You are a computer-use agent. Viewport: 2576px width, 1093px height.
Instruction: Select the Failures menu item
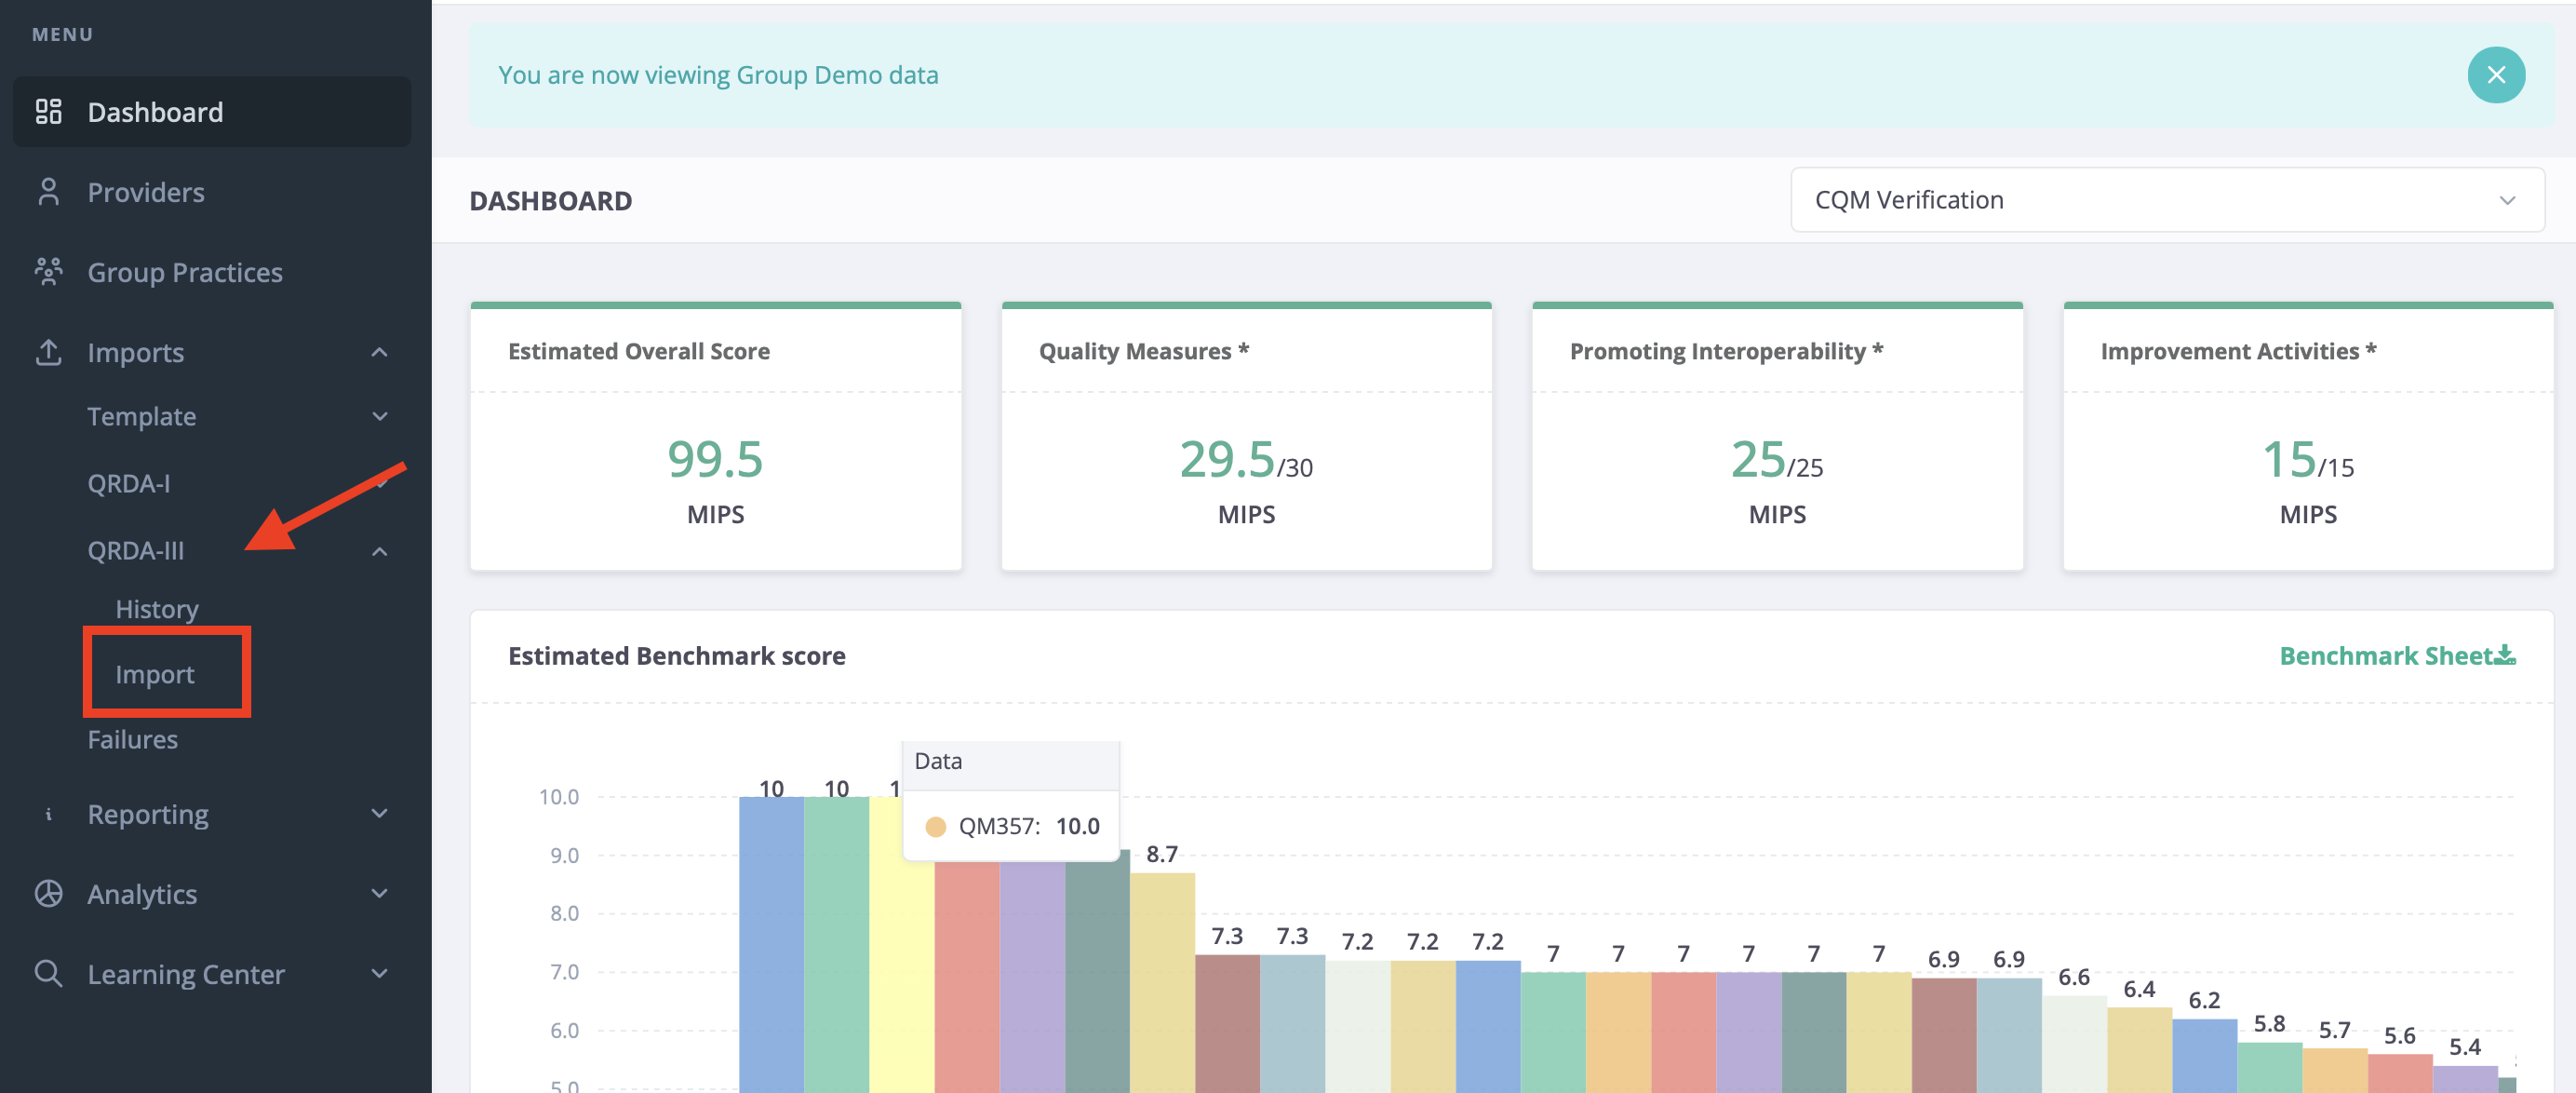point(132,739)
